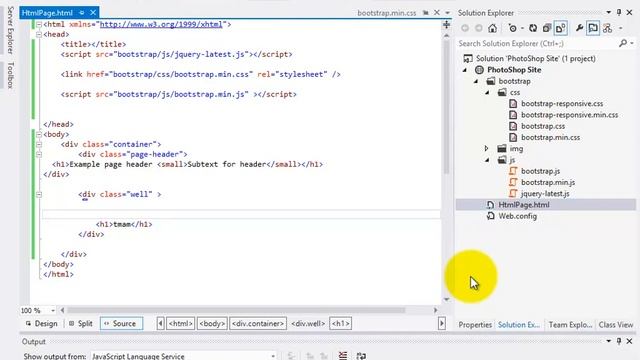640x360 pixels.
Task: Click the <h1> tag navigator button
Action: tap(340, 324)
